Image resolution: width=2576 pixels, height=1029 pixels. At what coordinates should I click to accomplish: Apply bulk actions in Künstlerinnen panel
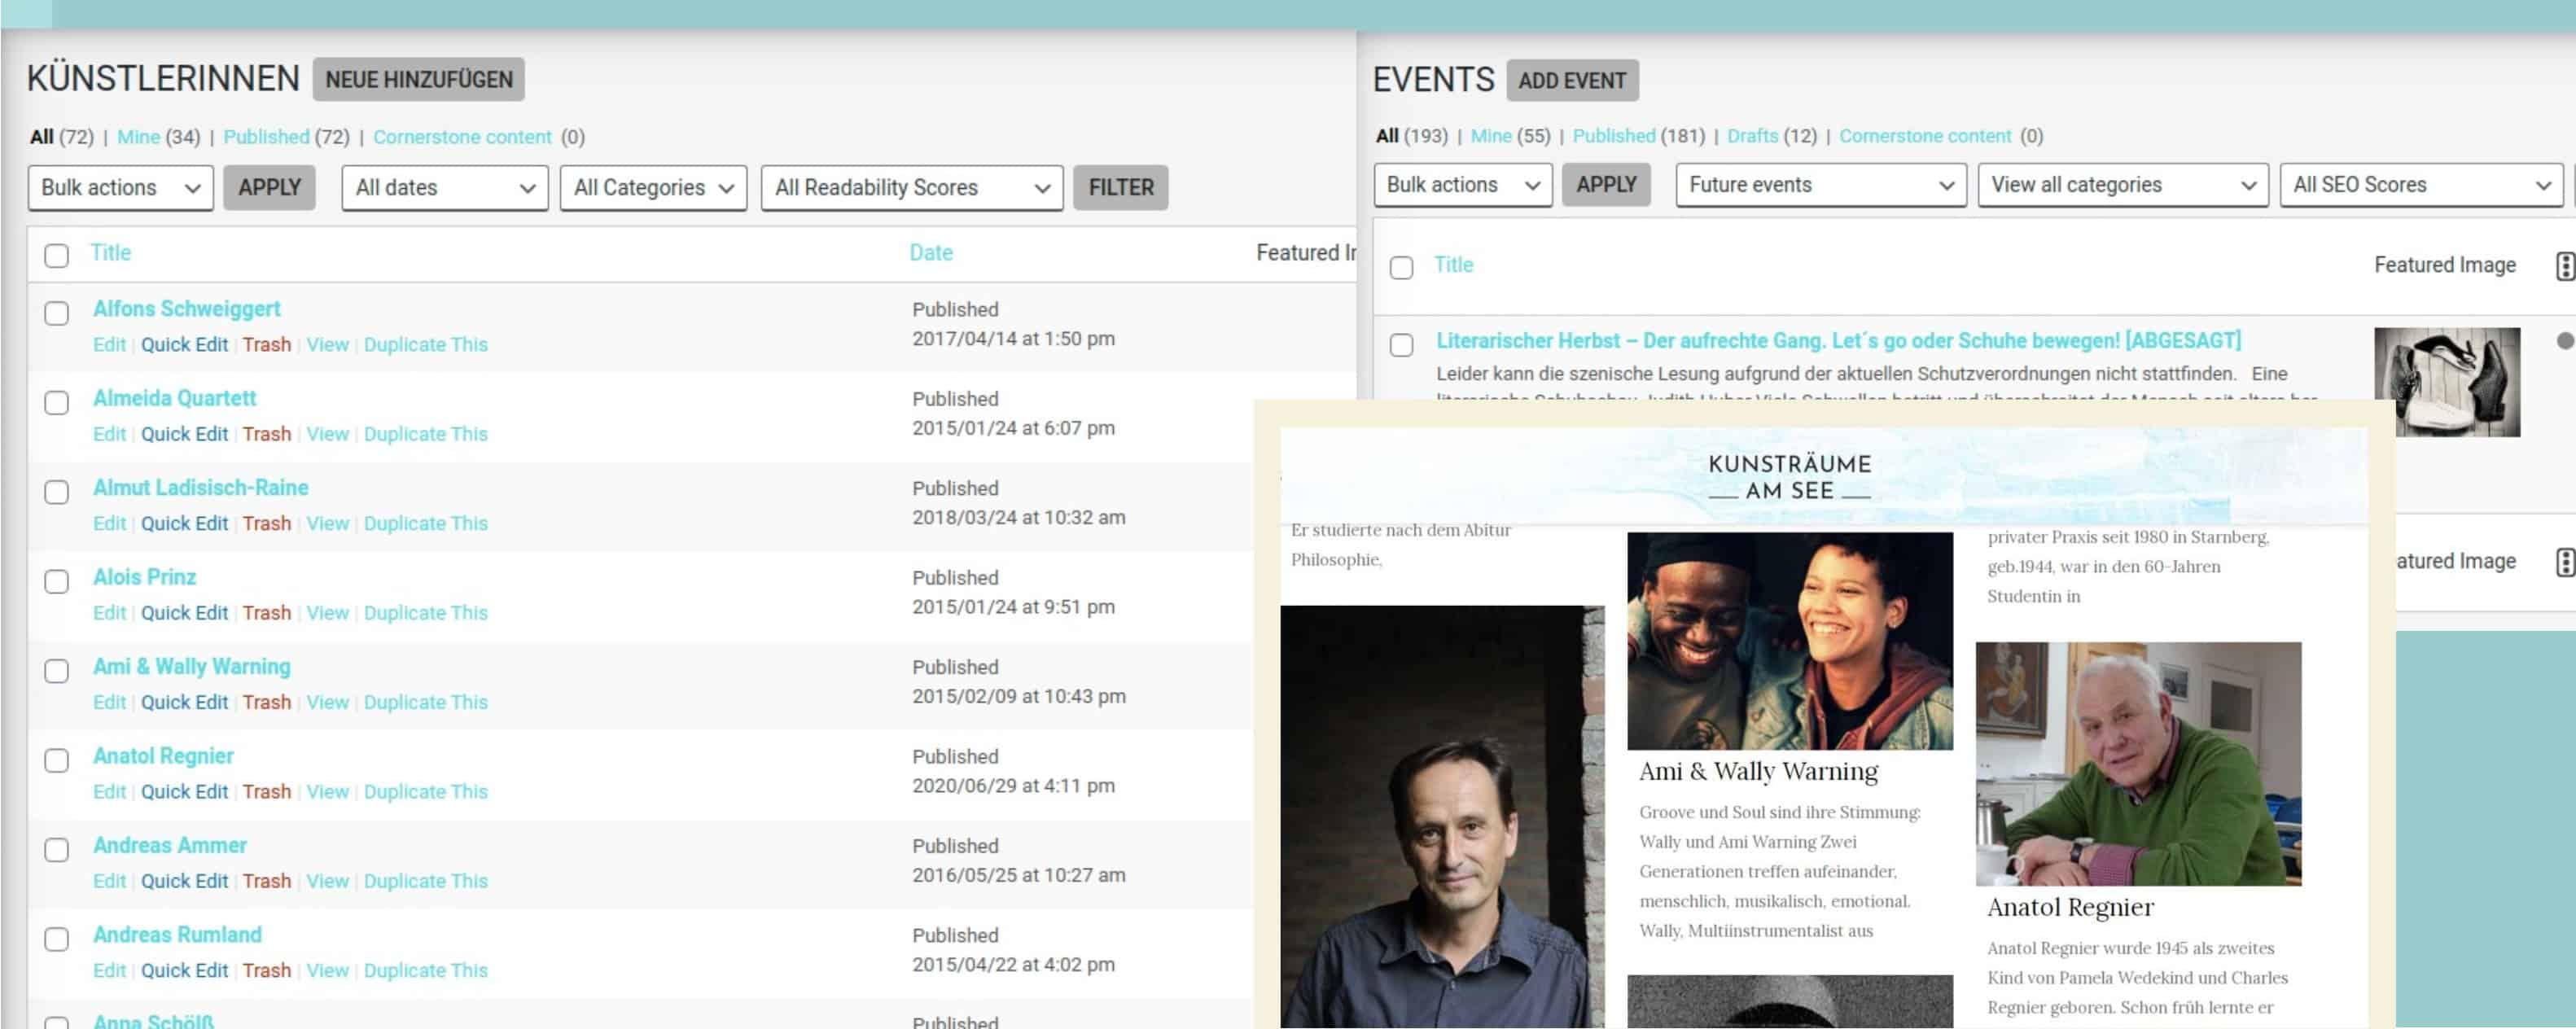(x=269, y=187)
